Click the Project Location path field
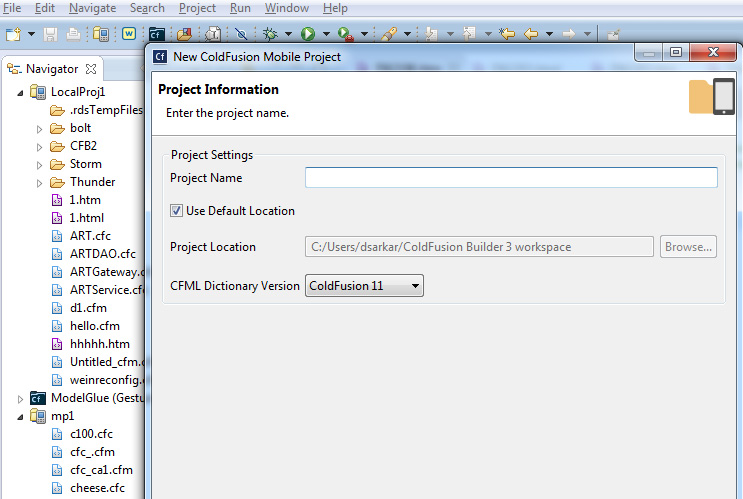743x499 pixels. [x=479, y=247]
